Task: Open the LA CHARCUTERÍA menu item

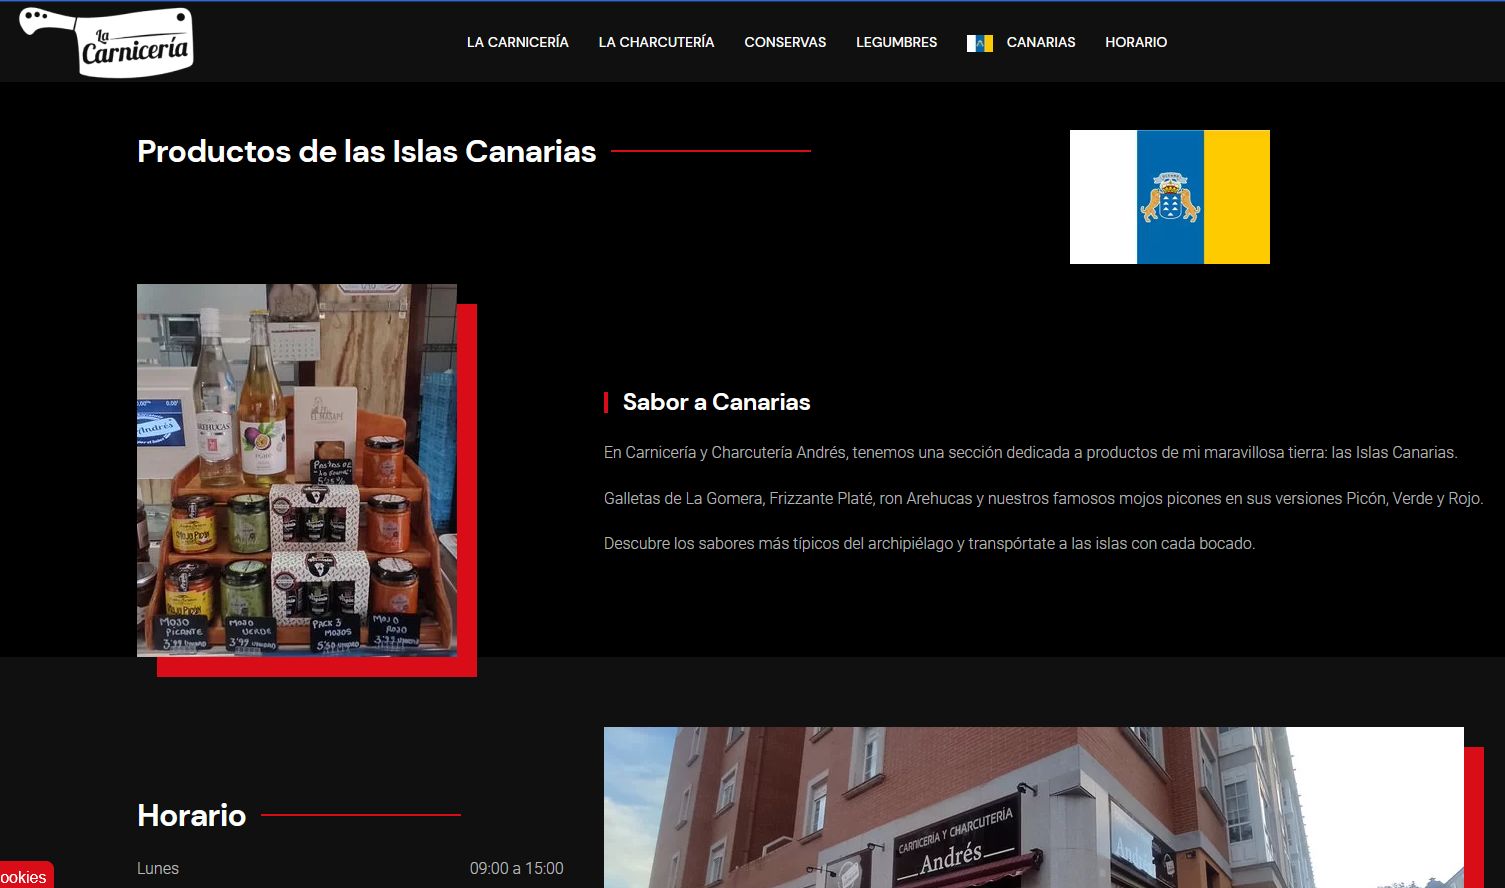Action: [x=656, y=42]
